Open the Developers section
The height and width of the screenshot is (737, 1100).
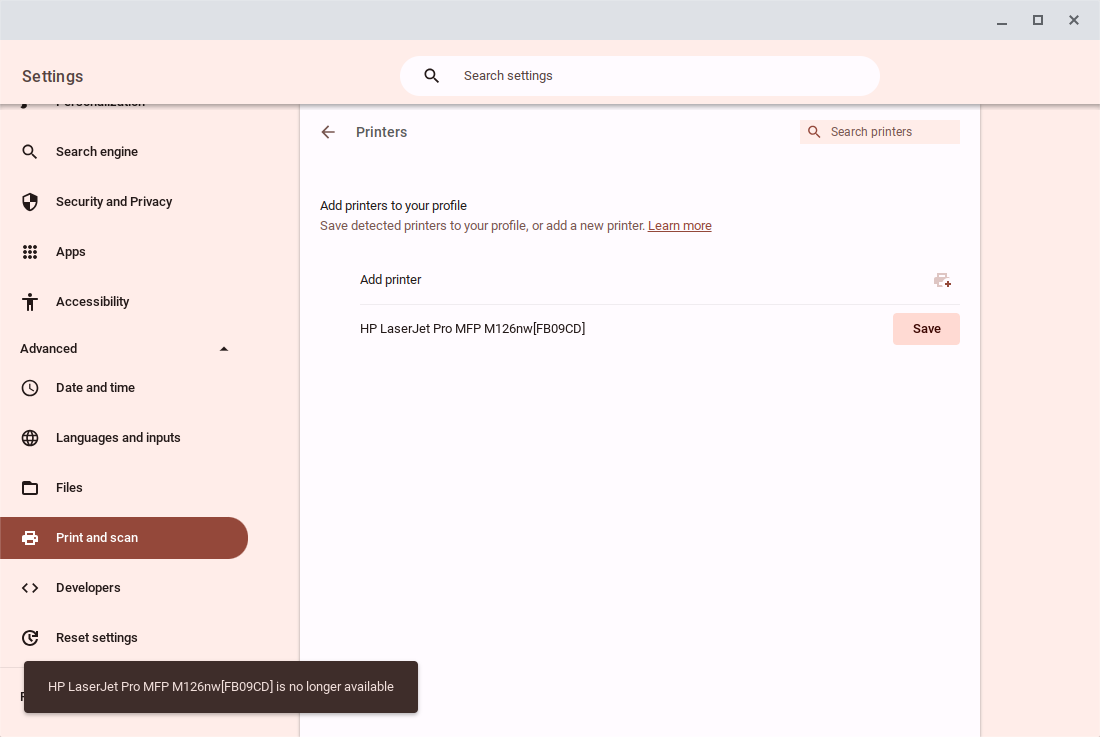coord(124,588)
